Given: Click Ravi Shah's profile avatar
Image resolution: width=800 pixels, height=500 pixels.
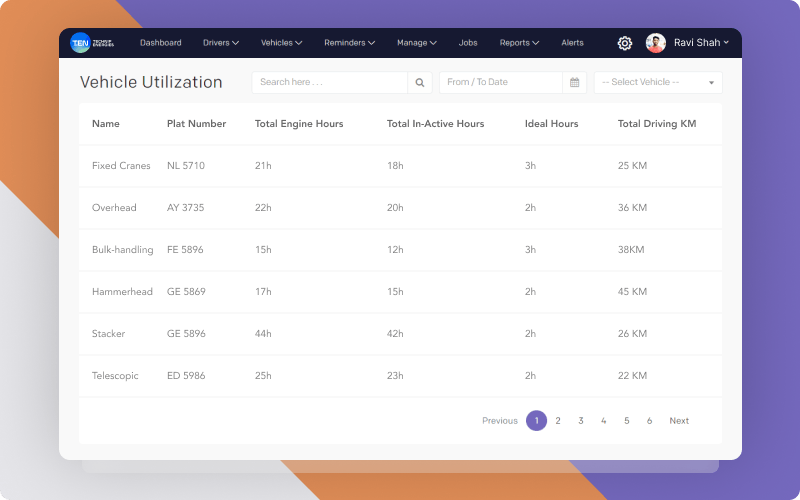Looking at the screenshot, I should point(656,43).
